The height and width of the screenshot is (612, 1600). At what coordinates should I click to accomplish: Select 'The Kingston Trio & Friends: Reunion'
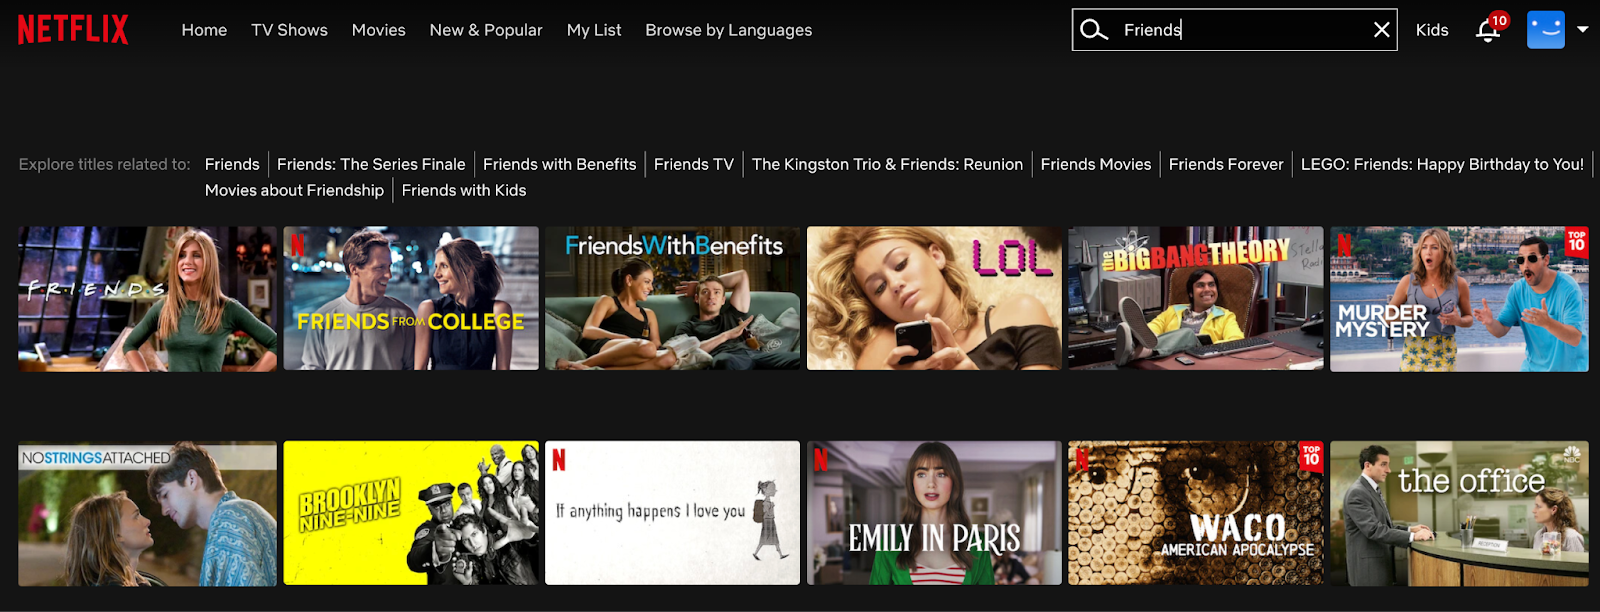[887, 164]
